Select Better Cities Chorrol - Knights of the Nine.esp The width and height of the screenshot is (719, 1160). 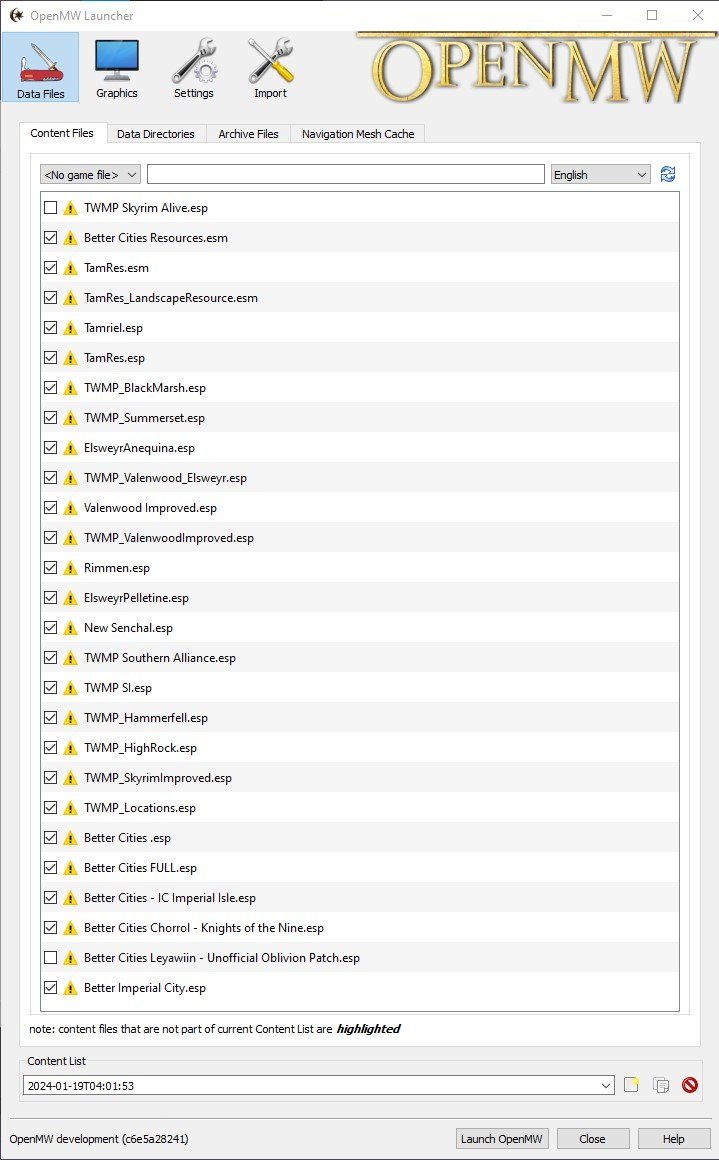(203, 928)
